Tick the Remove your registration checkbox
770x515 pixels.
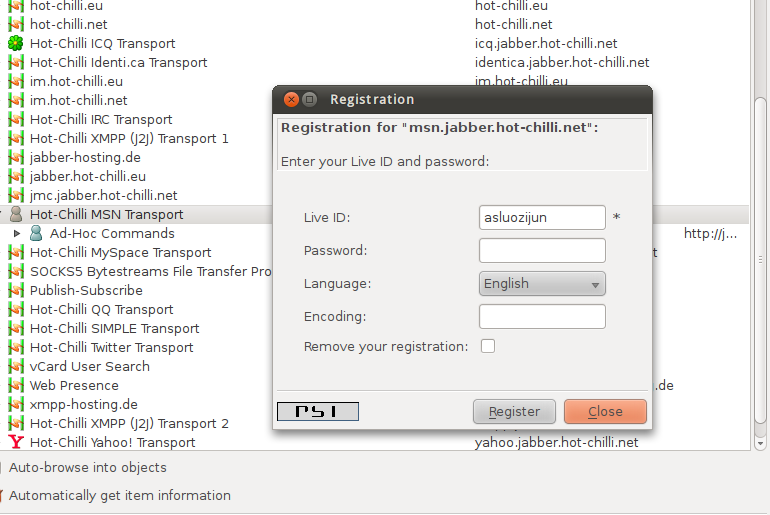(x=488, y=346)
